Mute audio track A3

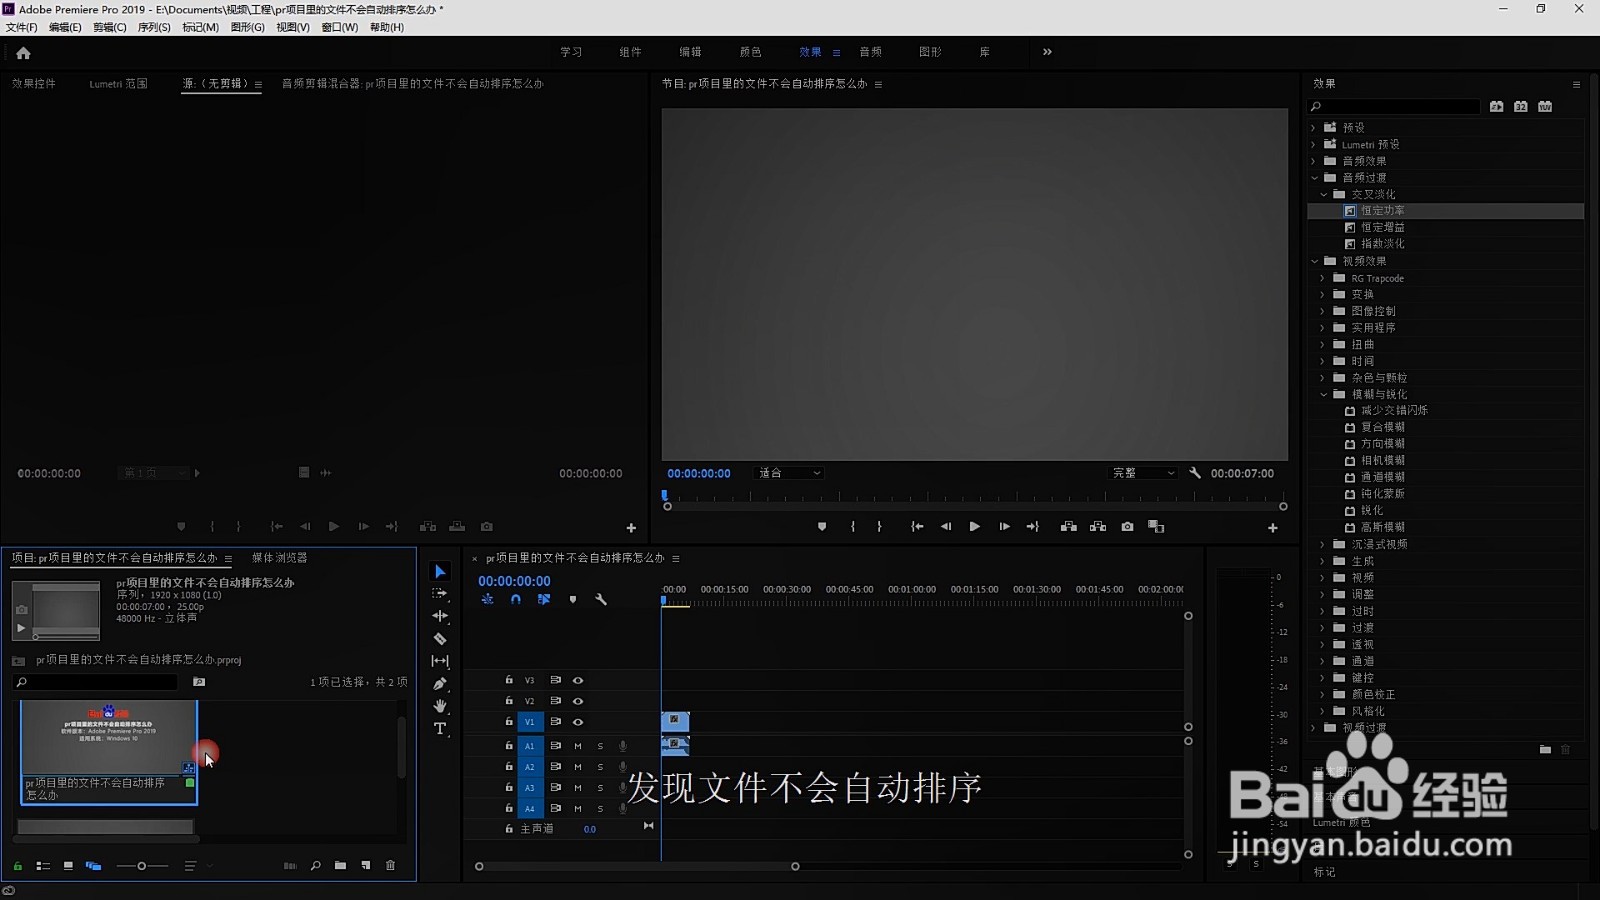[x=578, y=788]
